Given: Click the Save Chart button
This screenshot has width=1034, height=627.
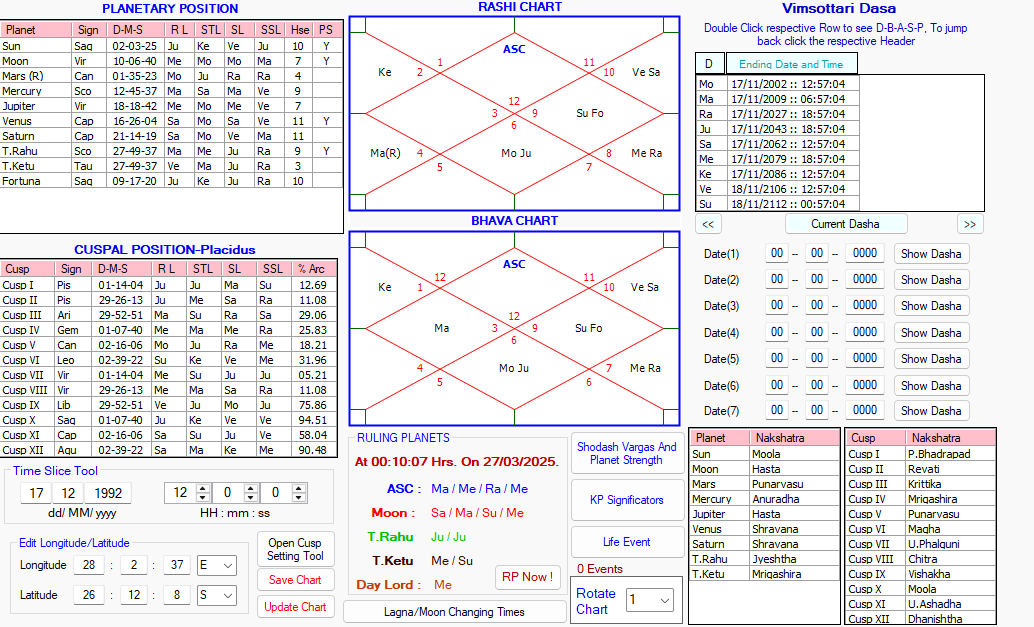Looking at the screenshot, I should pyautogui.click(x=295, y=580).
